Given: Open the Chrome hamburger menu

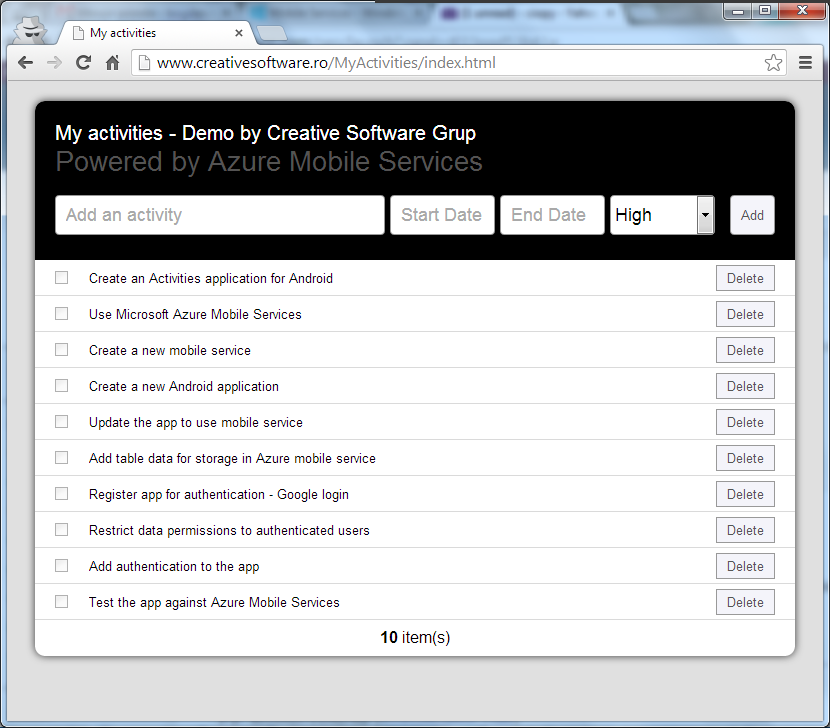Looking at the screenshot, I should click(806, 63).
